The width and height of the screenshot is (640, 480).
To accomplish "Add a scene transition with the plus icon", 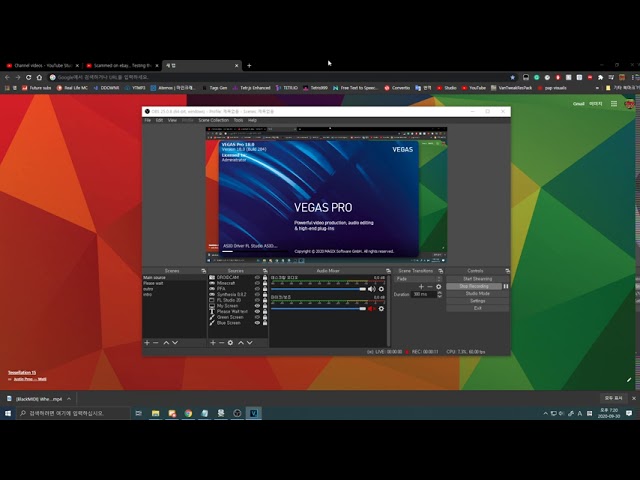I will coord(421,287).
